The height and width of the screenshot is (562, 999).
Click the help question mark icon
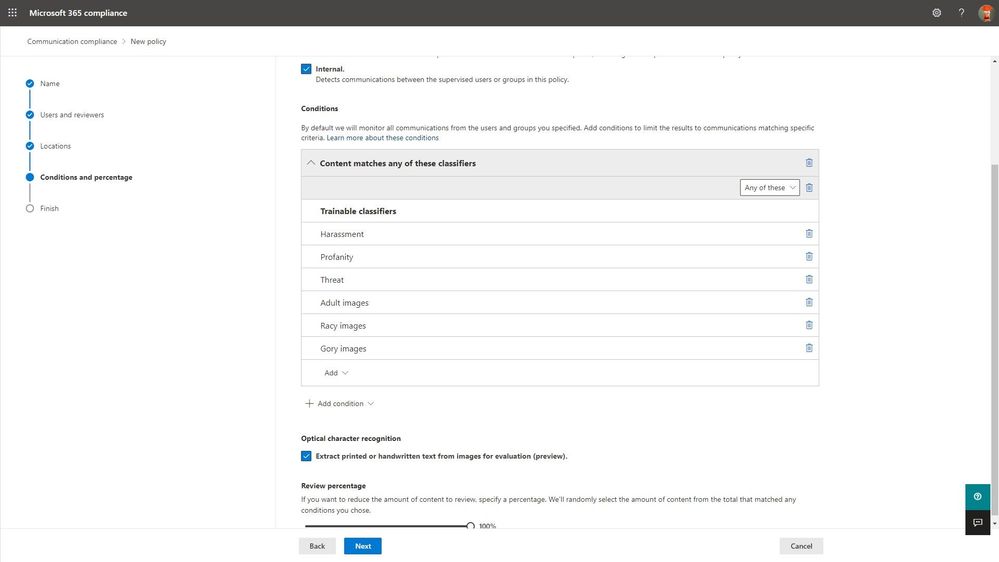961,13
